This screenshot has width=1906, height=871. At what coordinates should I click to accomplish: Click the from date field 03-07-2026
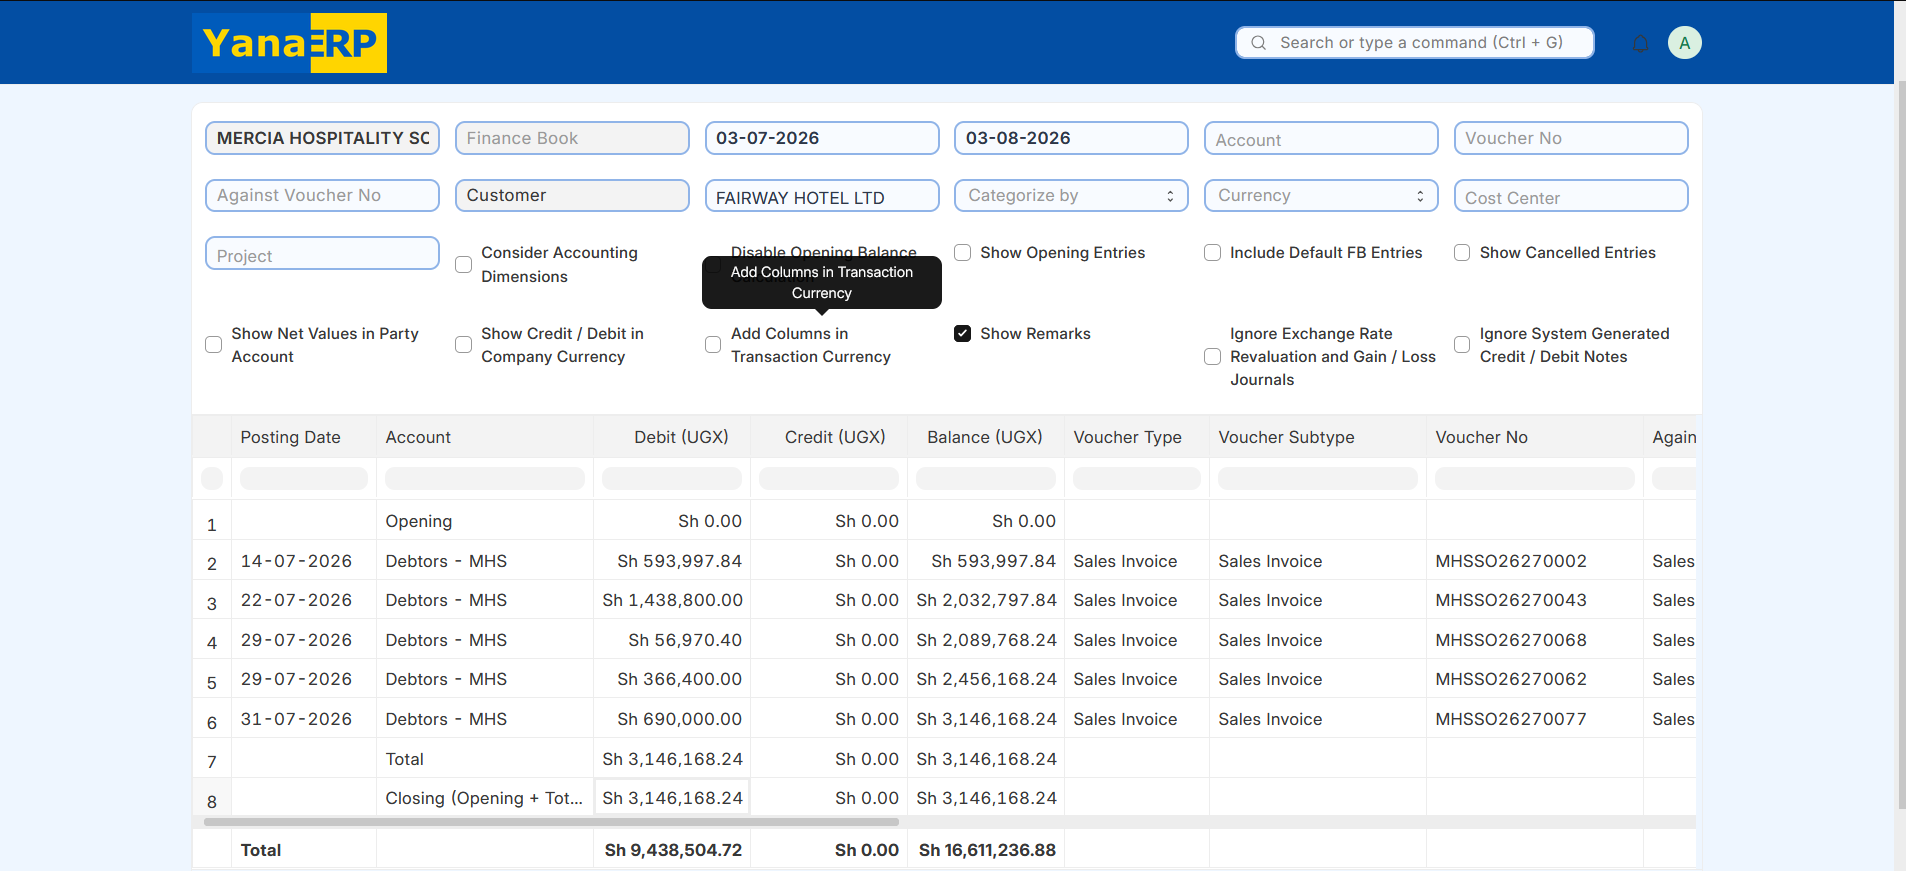click(822, 138)
